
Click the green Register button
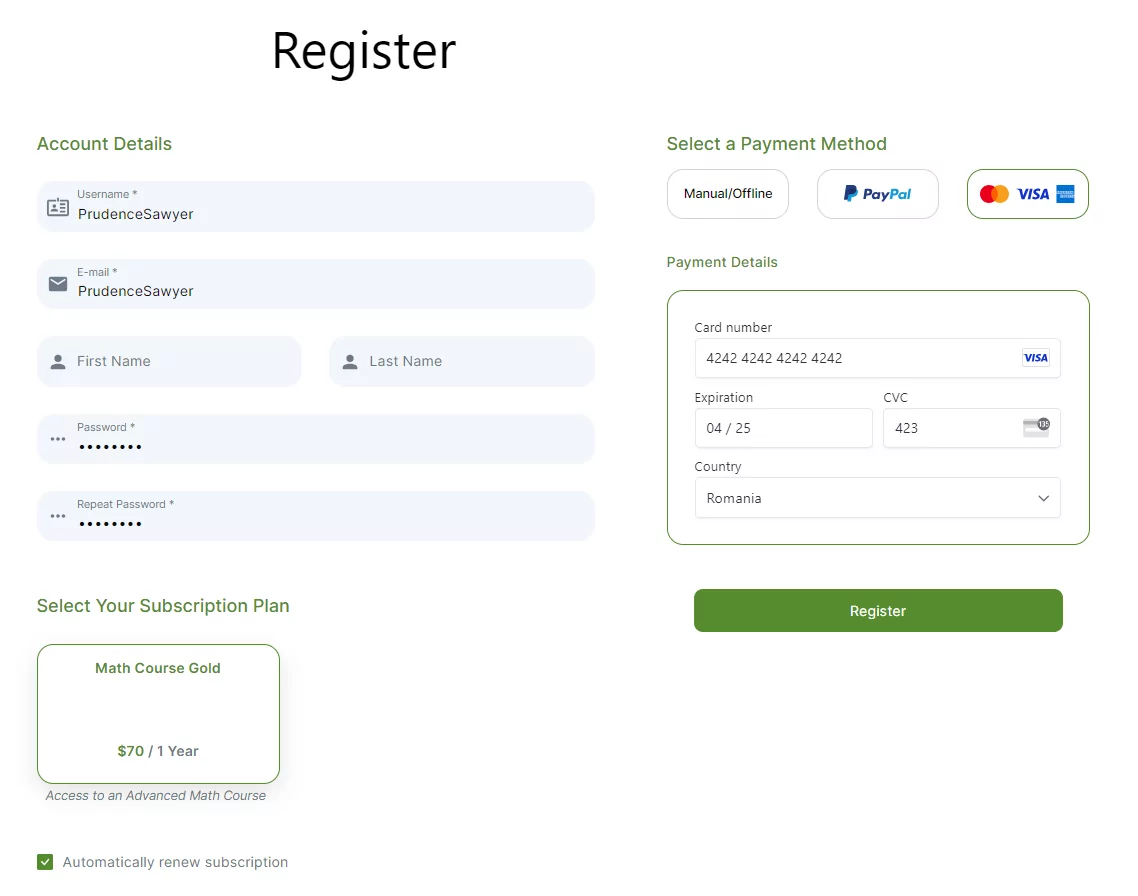click(878, 610)
